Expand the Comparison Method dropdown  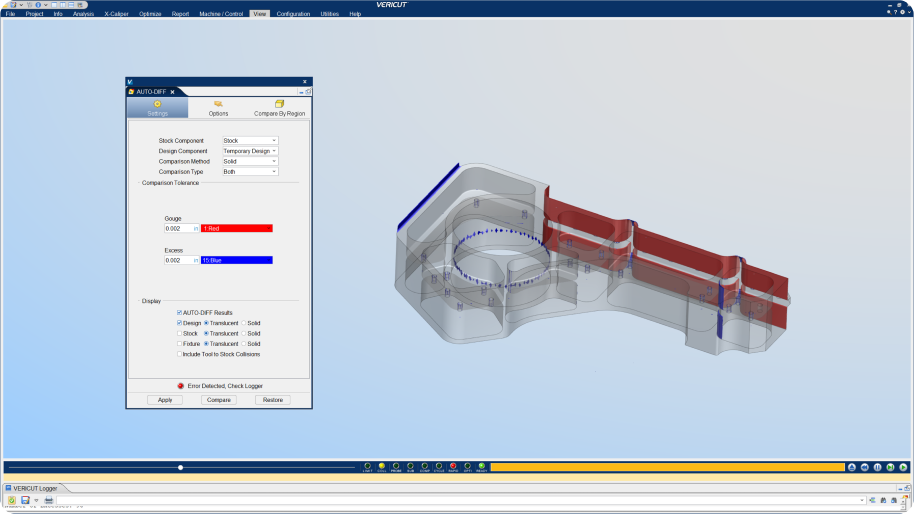click(x=250, y=161)
